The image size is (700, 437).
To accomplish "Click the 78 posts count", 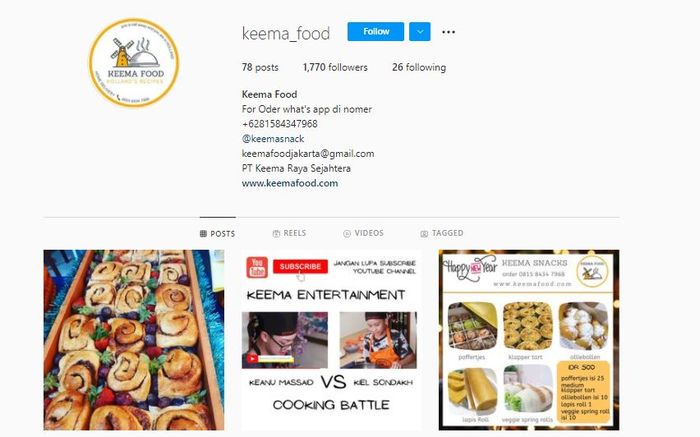I will click(260, 67).
